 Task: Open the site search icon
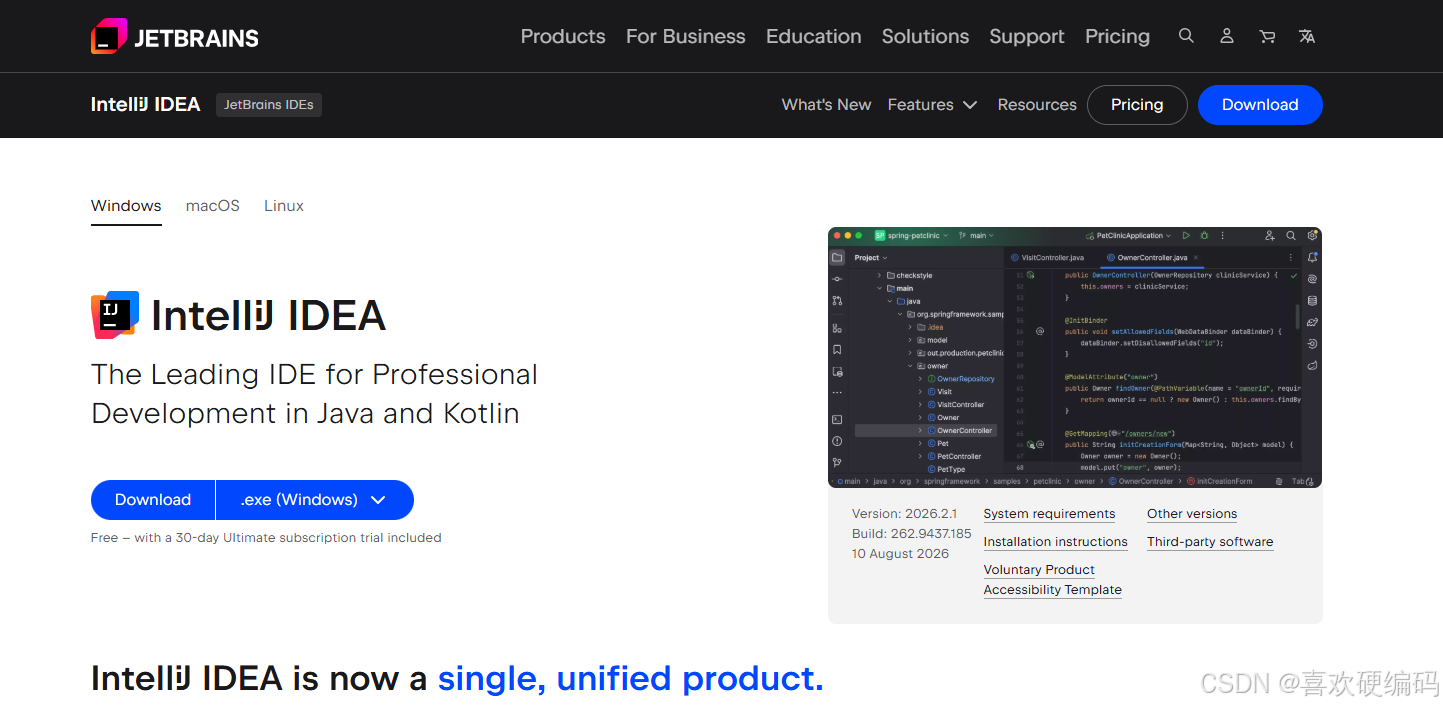[x=1186, y=36]
